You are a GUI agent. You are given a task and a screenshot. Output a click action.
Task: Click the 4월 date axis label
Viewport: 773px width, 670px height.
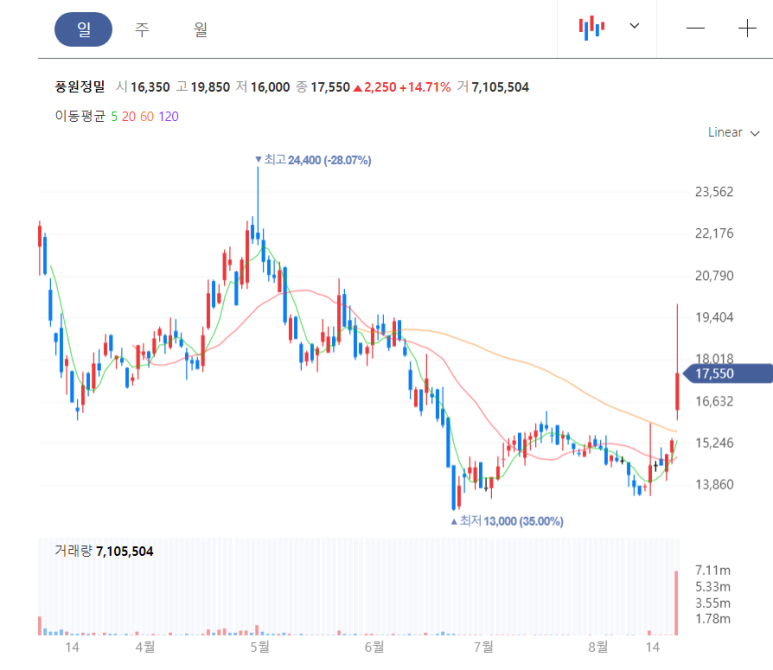(145, 647)
